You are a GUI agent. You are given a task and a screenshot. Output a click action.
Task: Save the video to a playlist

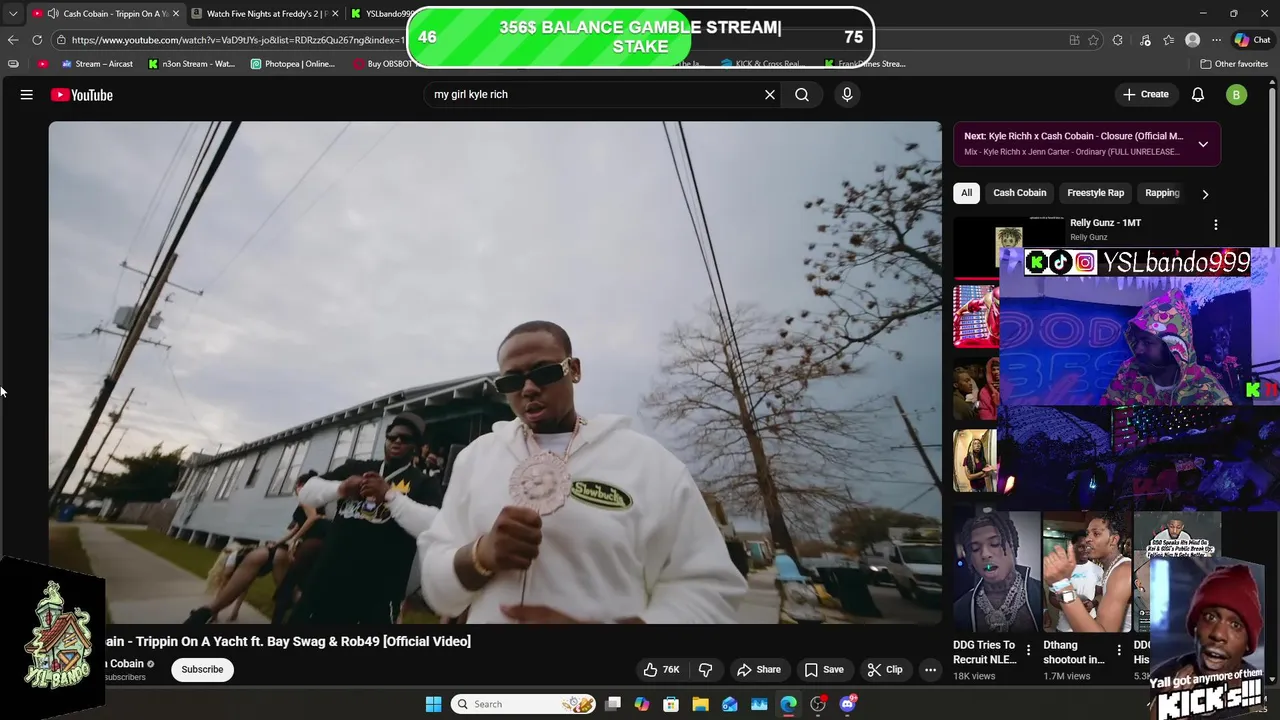point(824,669)
